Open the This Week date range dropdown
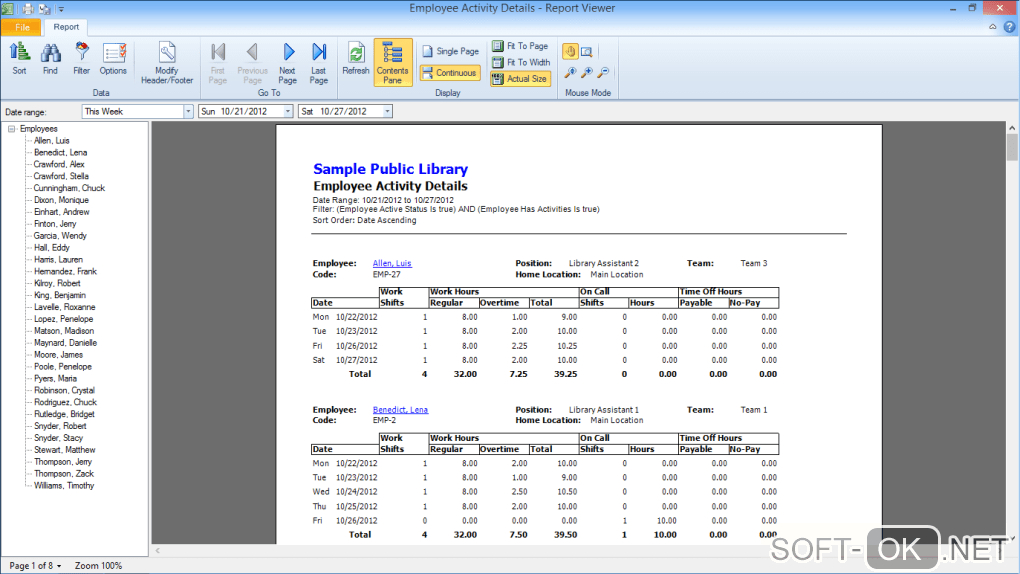This screenshot has width=1020, height=574. click(188, 111)
